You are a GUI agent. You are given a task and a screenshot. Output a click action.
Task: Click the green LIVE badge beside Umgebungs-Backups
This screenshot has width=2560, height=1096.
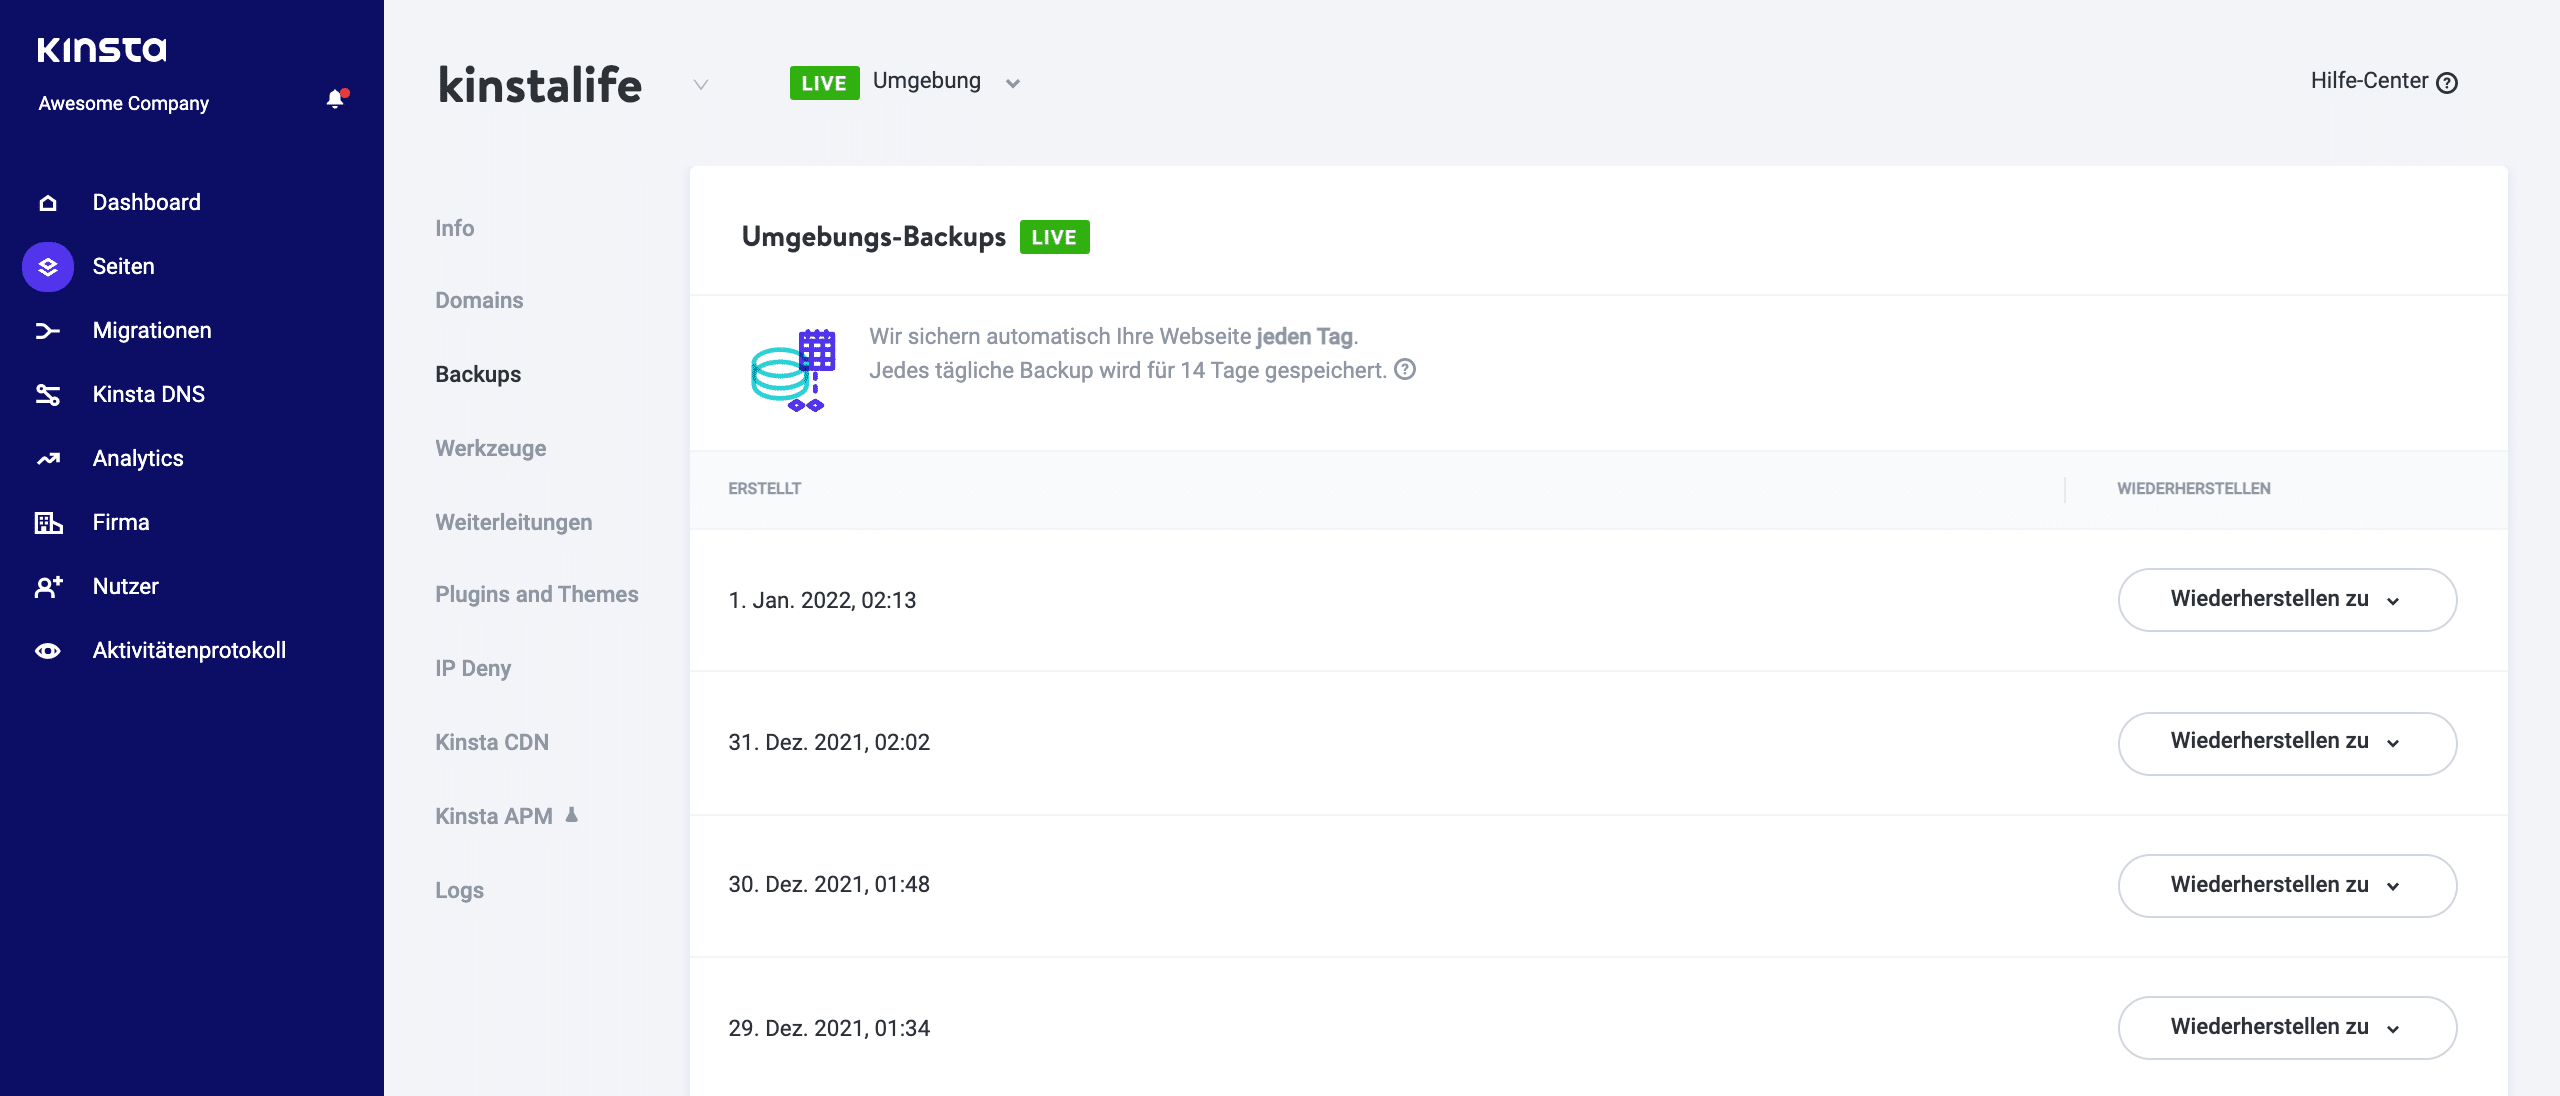1054,237
